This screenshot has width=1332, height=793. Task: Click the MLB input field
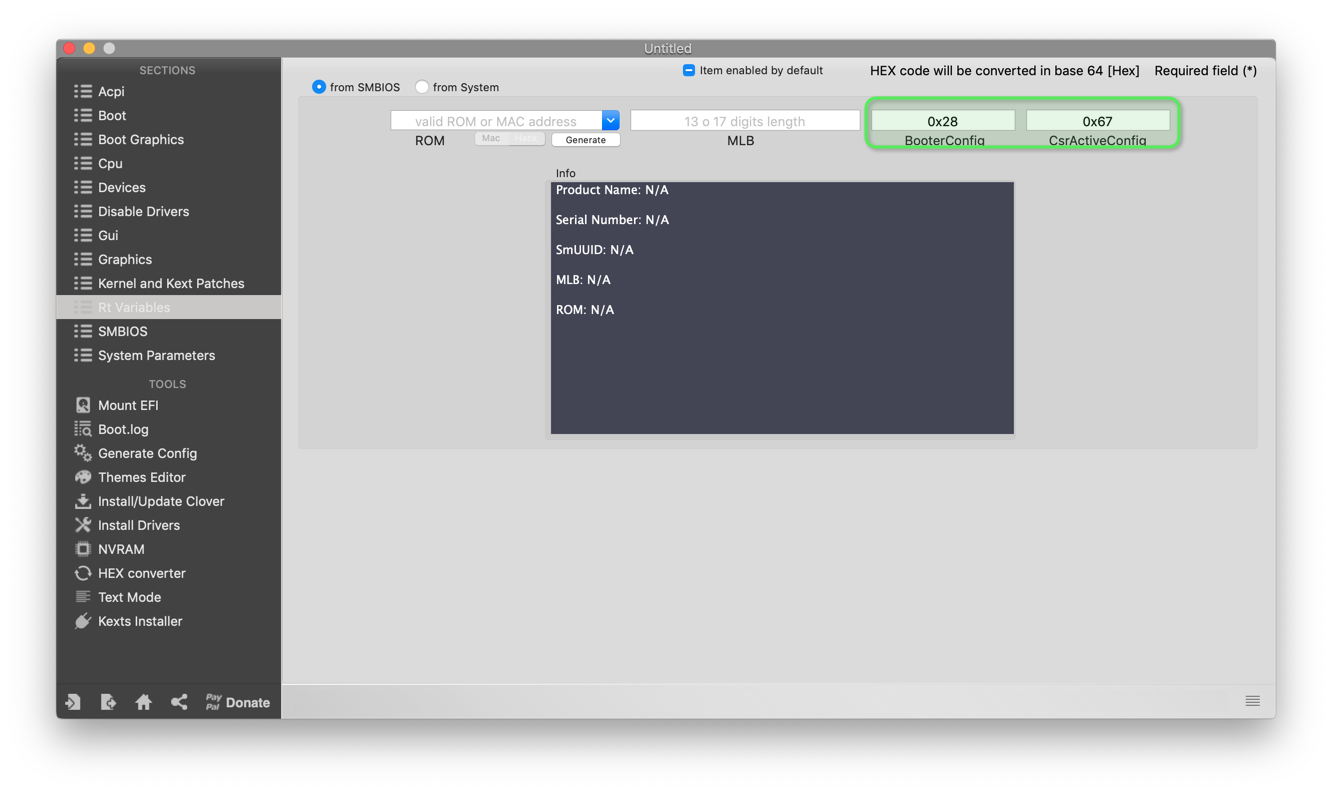(x=745, y=121)
